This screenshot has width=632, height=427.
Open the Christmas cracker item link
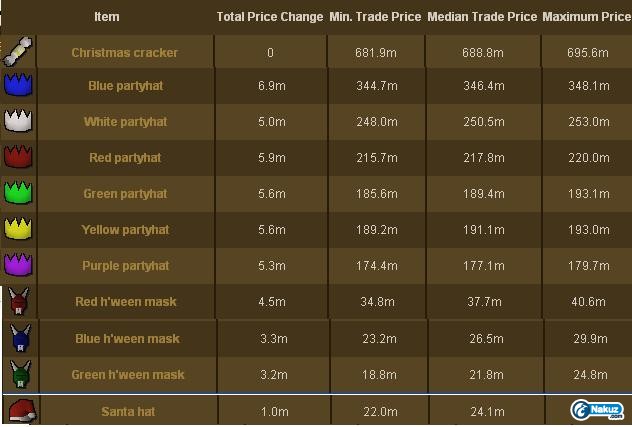pyautogui.click(x=125, y=53)
